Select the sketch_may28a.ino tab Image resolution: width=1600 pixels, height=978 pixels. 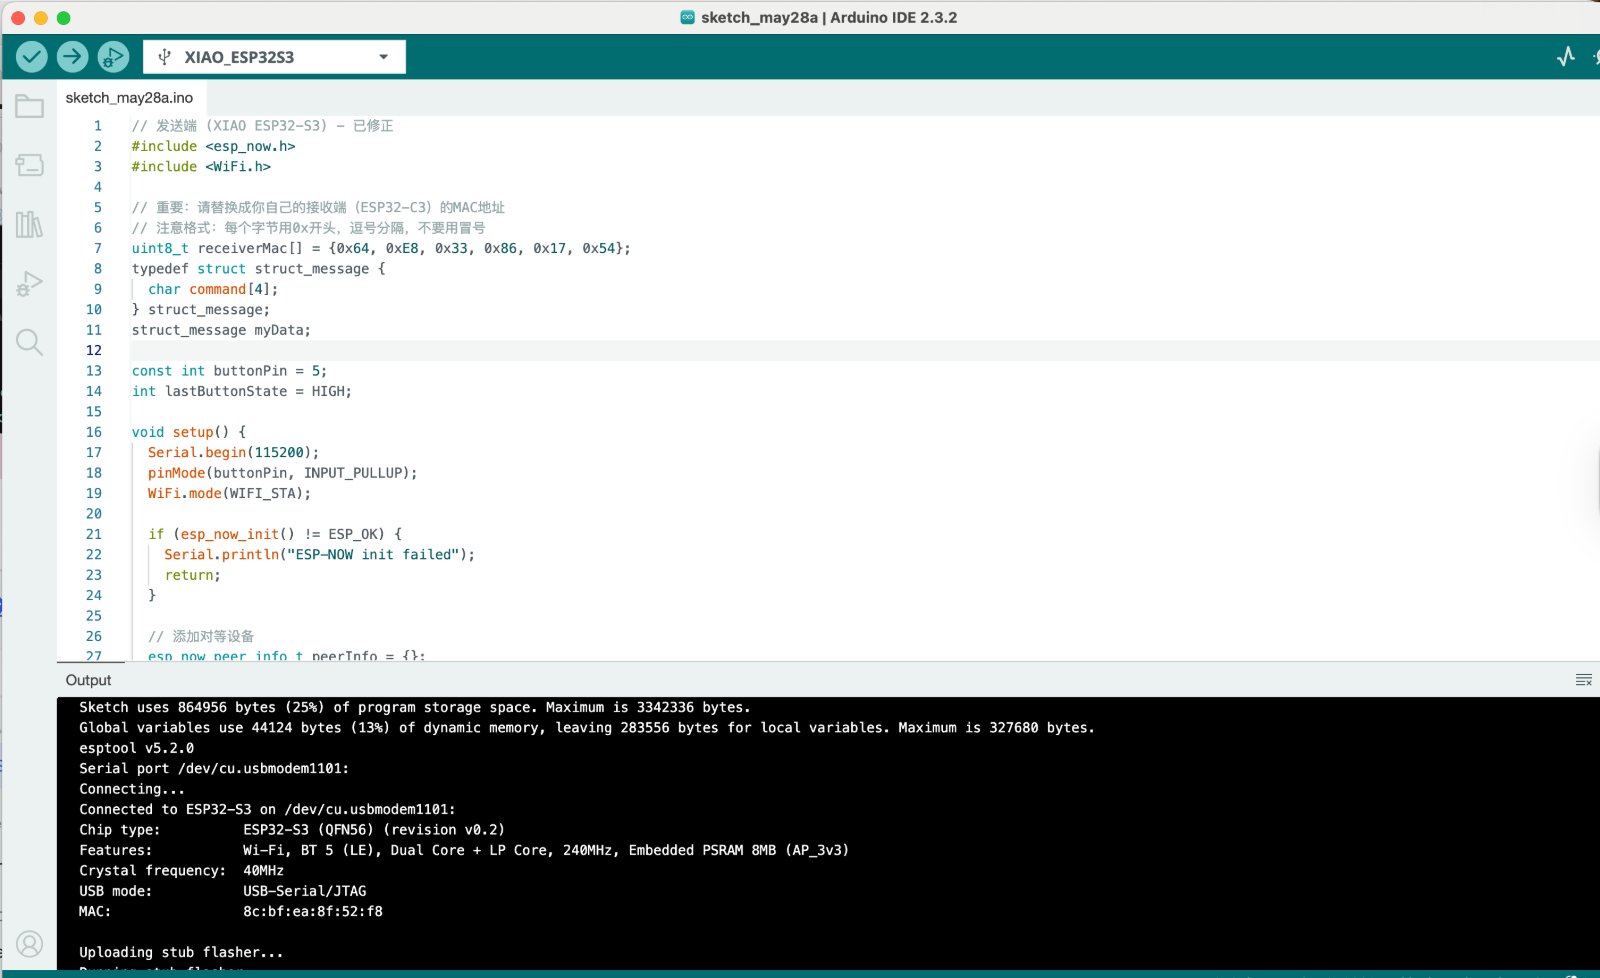coord(129,97)
